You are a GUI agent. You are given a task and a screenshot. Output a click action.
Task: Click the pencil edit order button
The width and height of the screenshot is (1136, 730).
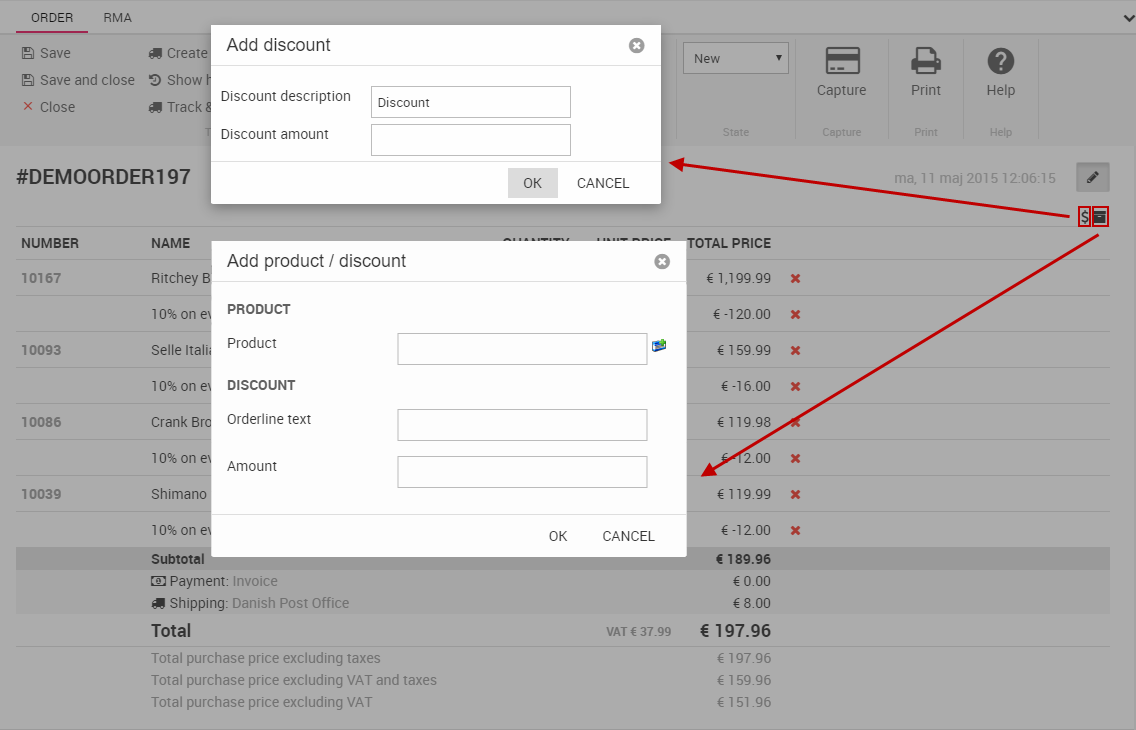pyautogui.click(x=1092, y=177)
